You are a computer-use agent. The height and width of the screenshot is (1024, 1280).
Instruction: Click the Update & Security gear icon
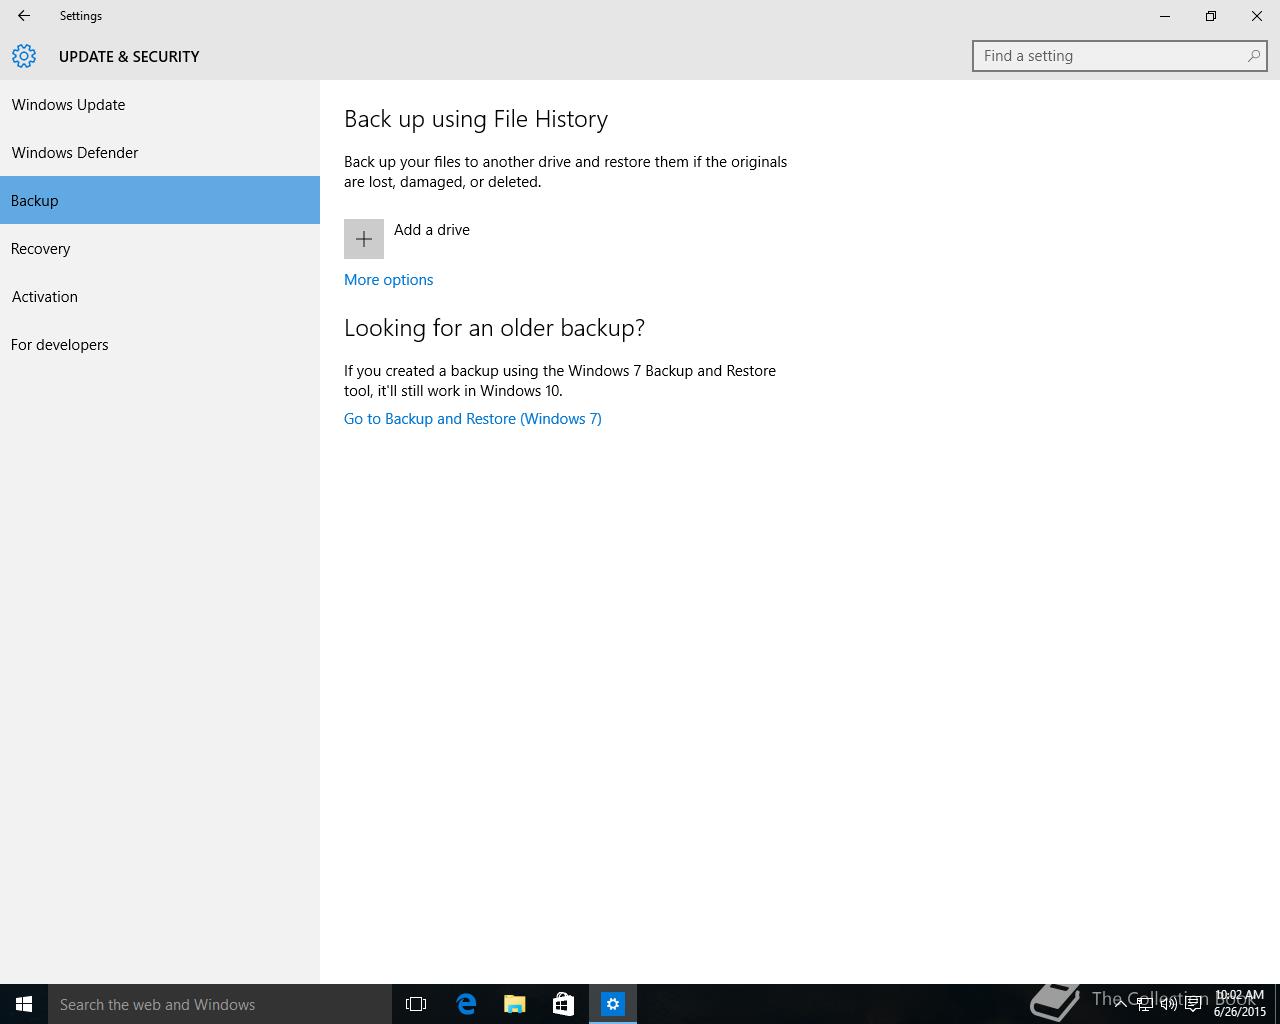24,56
